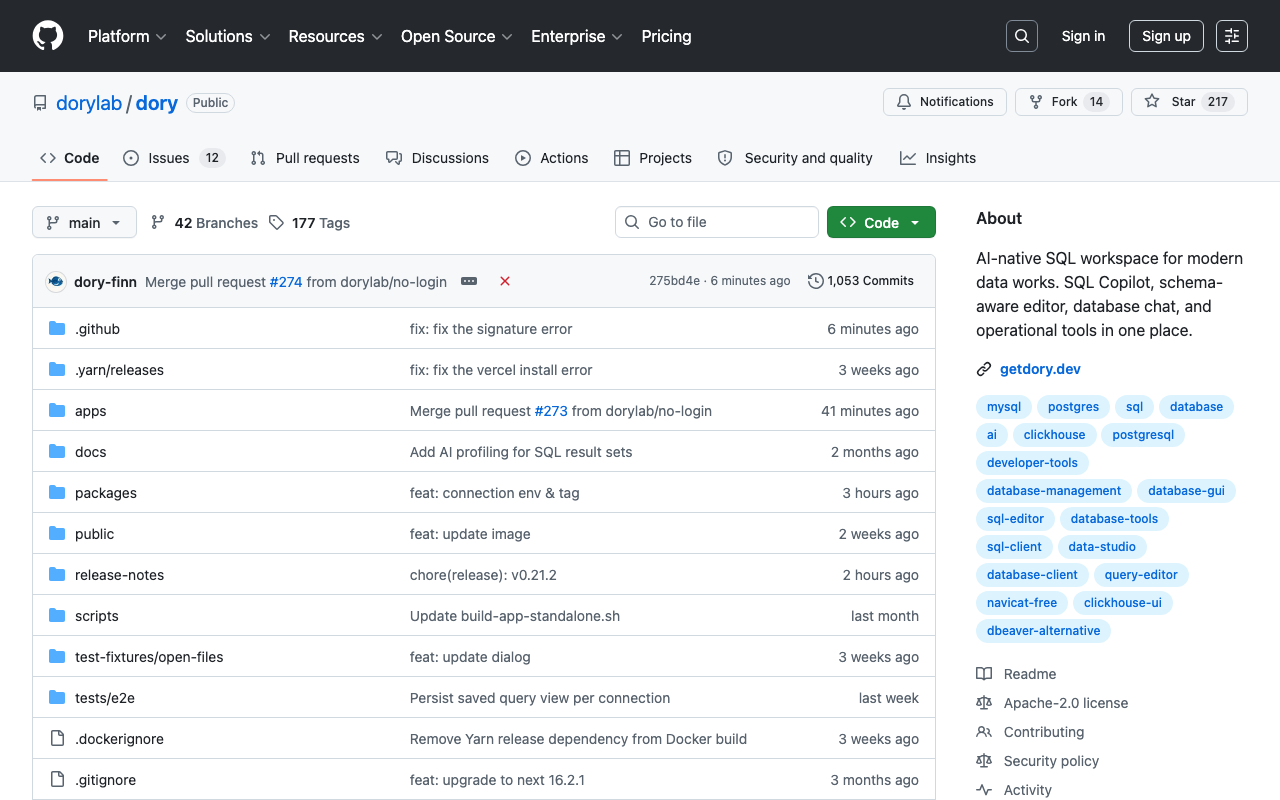Screen dimensions: 1280x800
Task: Open the Insights tab
Action: 938,158
